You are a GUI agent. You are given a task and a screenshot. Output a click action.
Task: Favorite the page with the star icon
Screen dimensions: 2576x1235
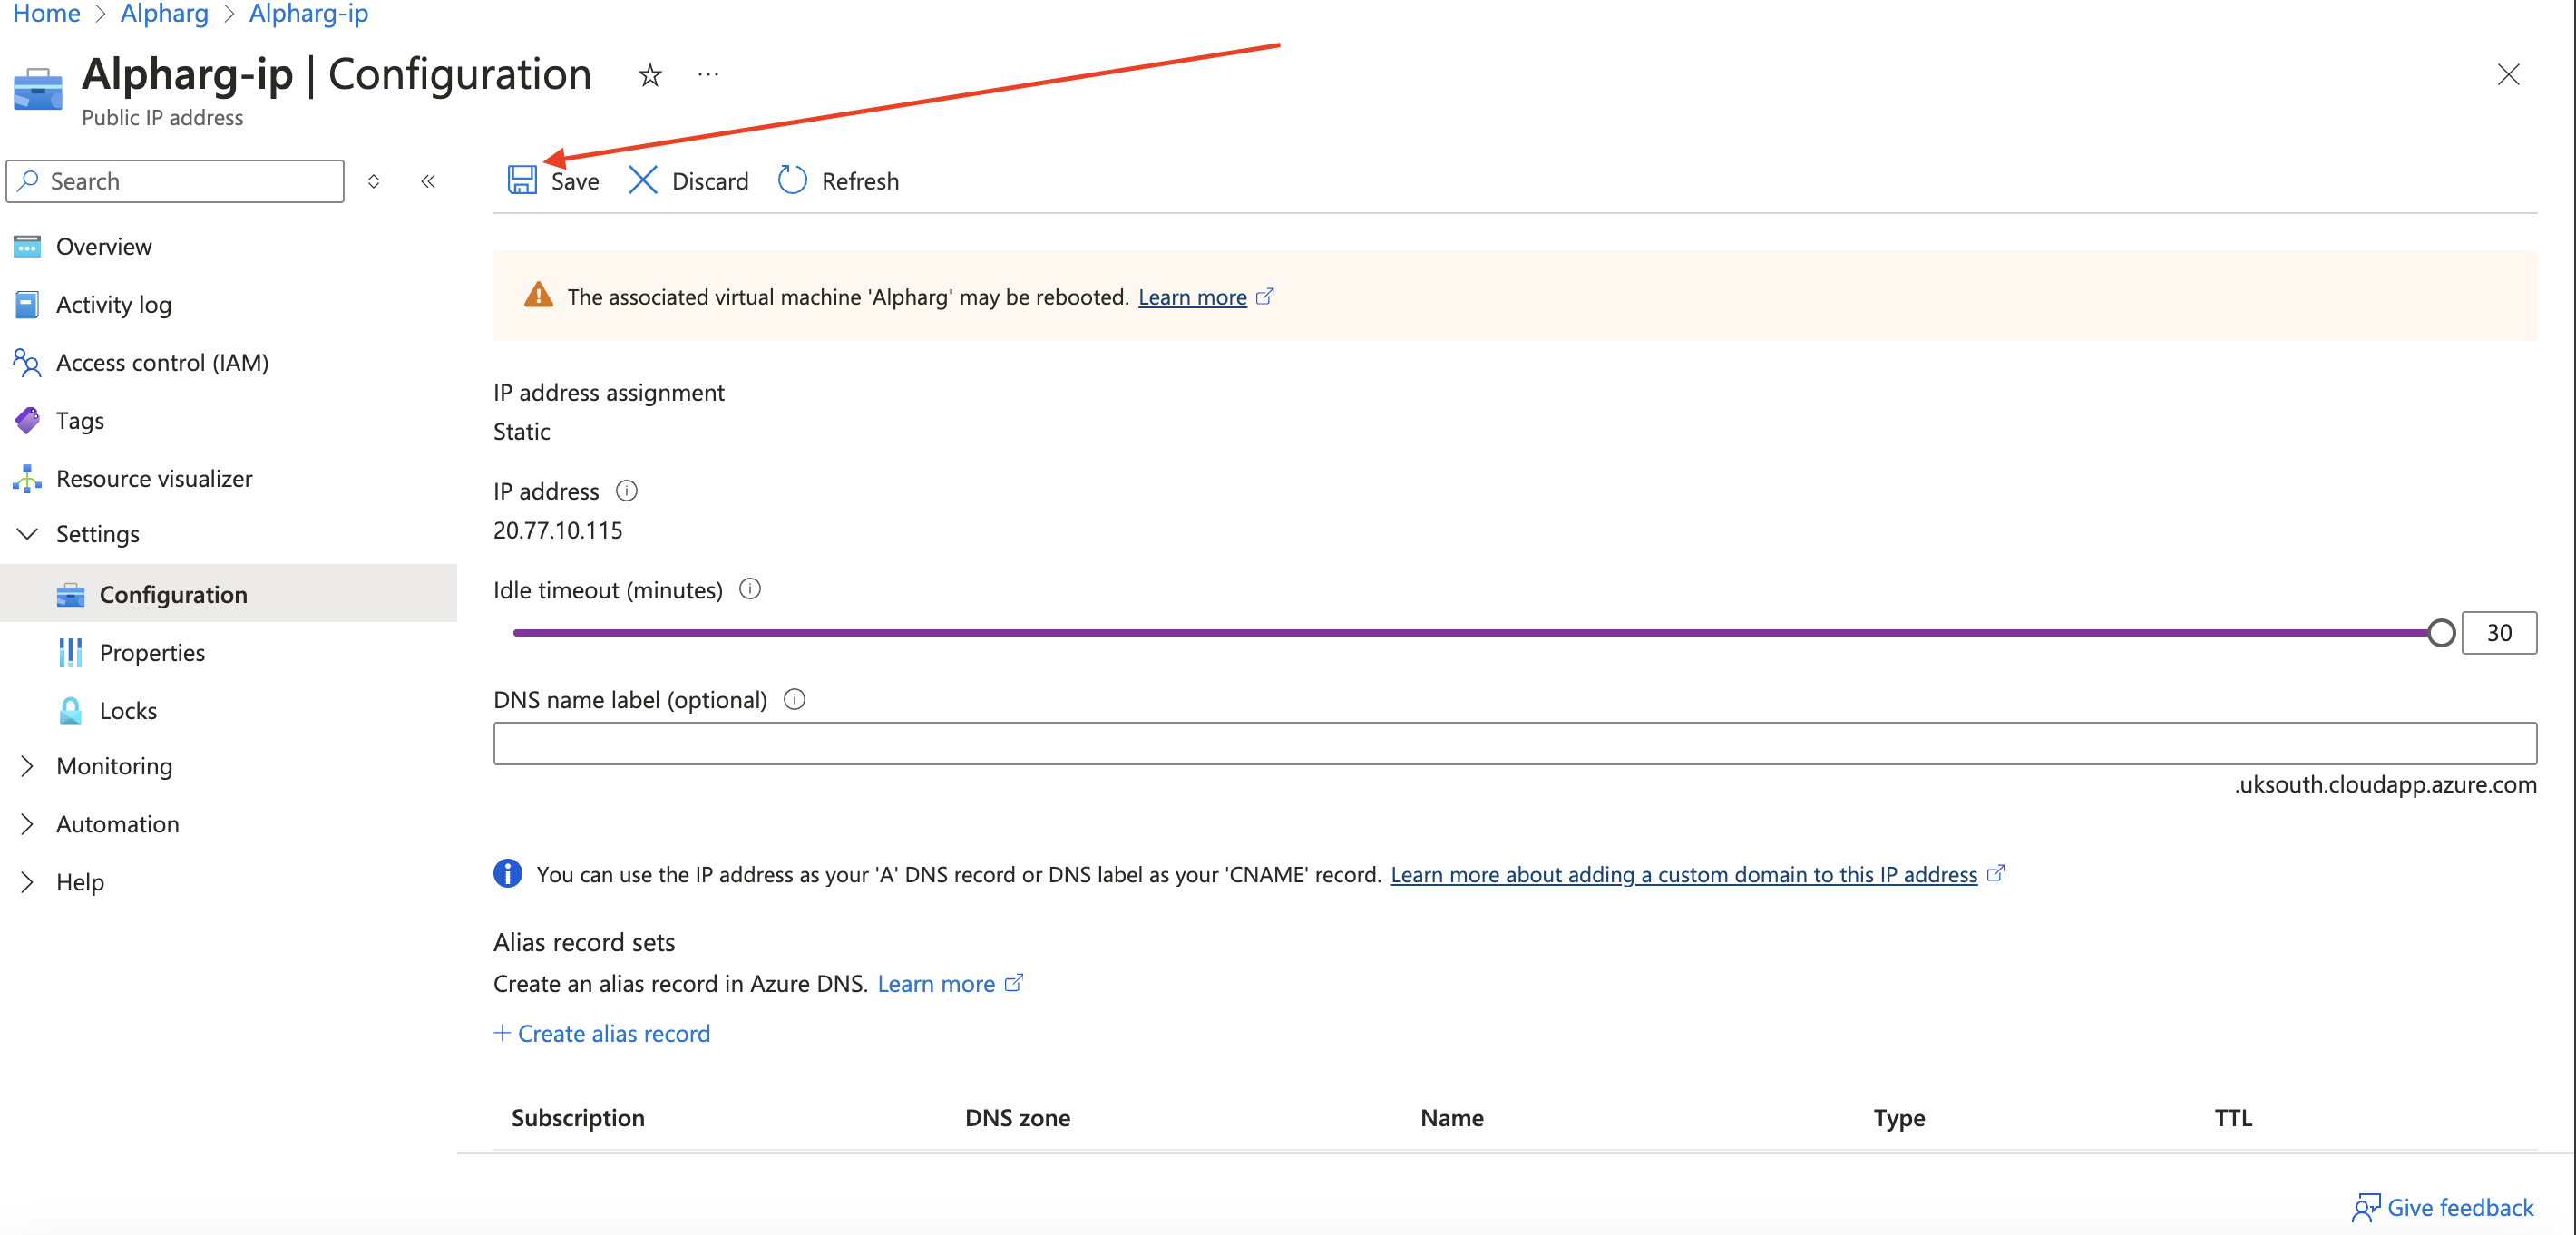(x=650, y=75)
